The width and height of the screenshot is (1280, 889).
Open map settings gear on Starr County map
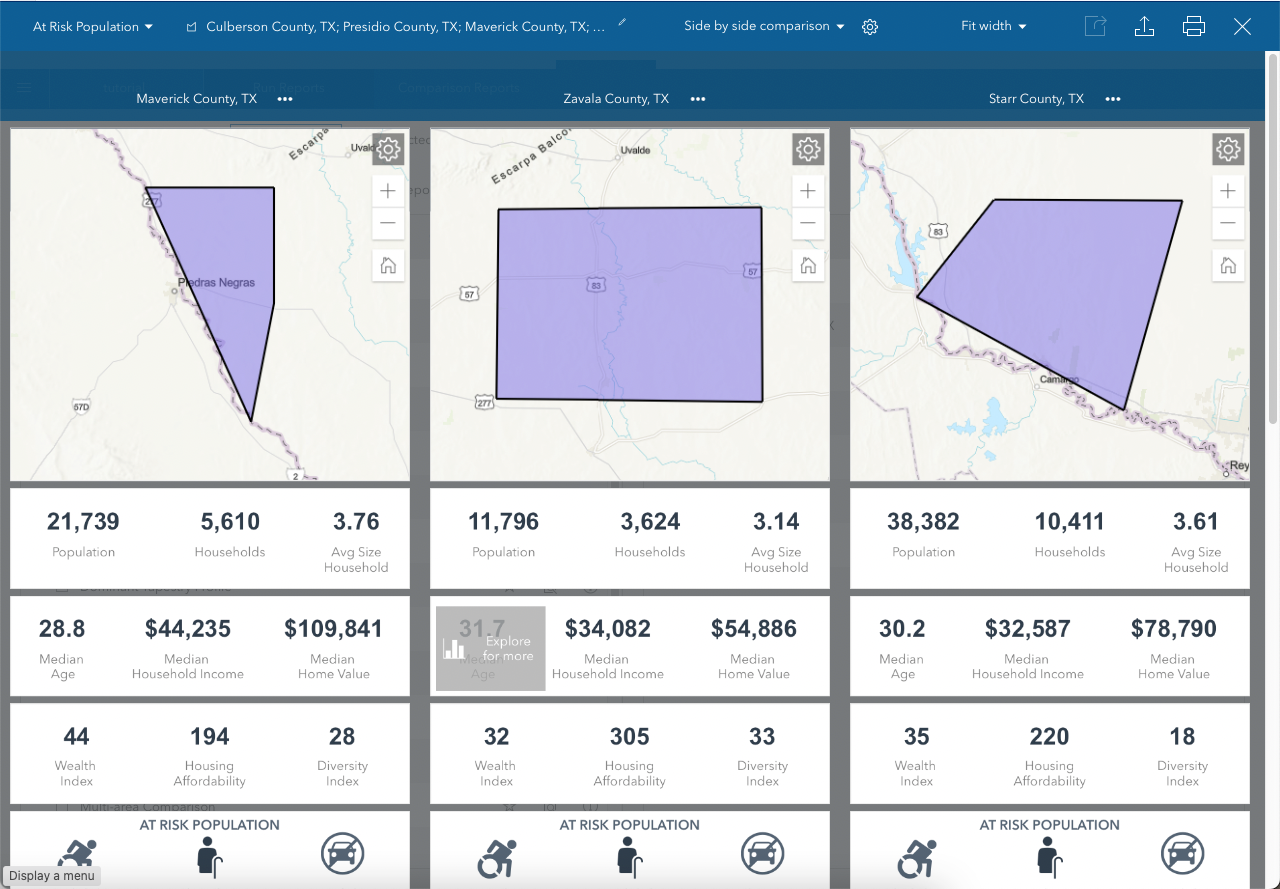[x=1228, y=150]
